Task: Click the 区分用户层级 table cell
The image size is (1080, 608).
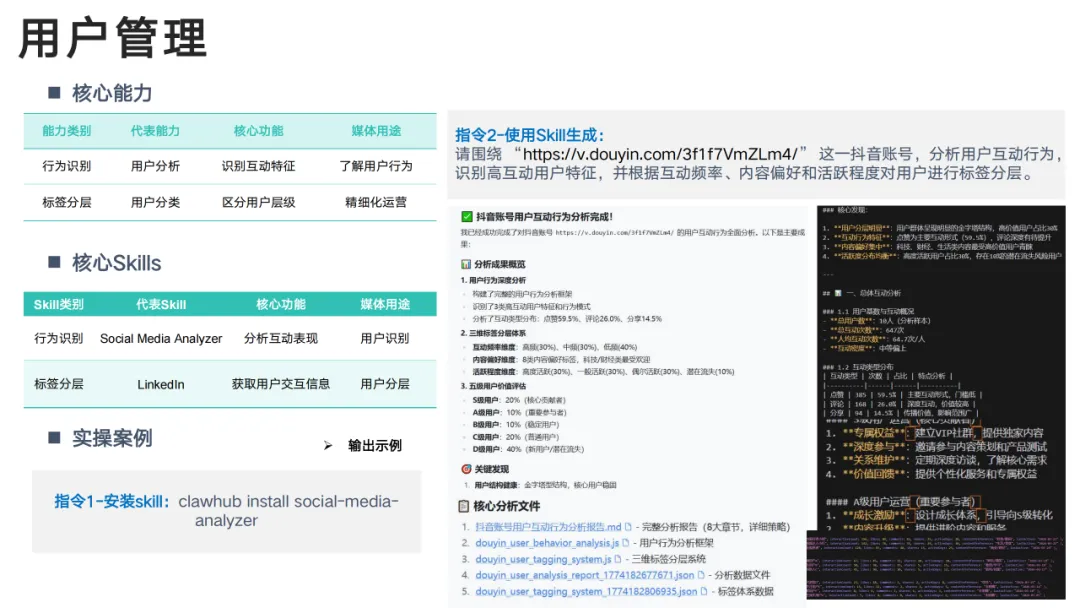Action: pyautogui.click(x=258, y=202)
